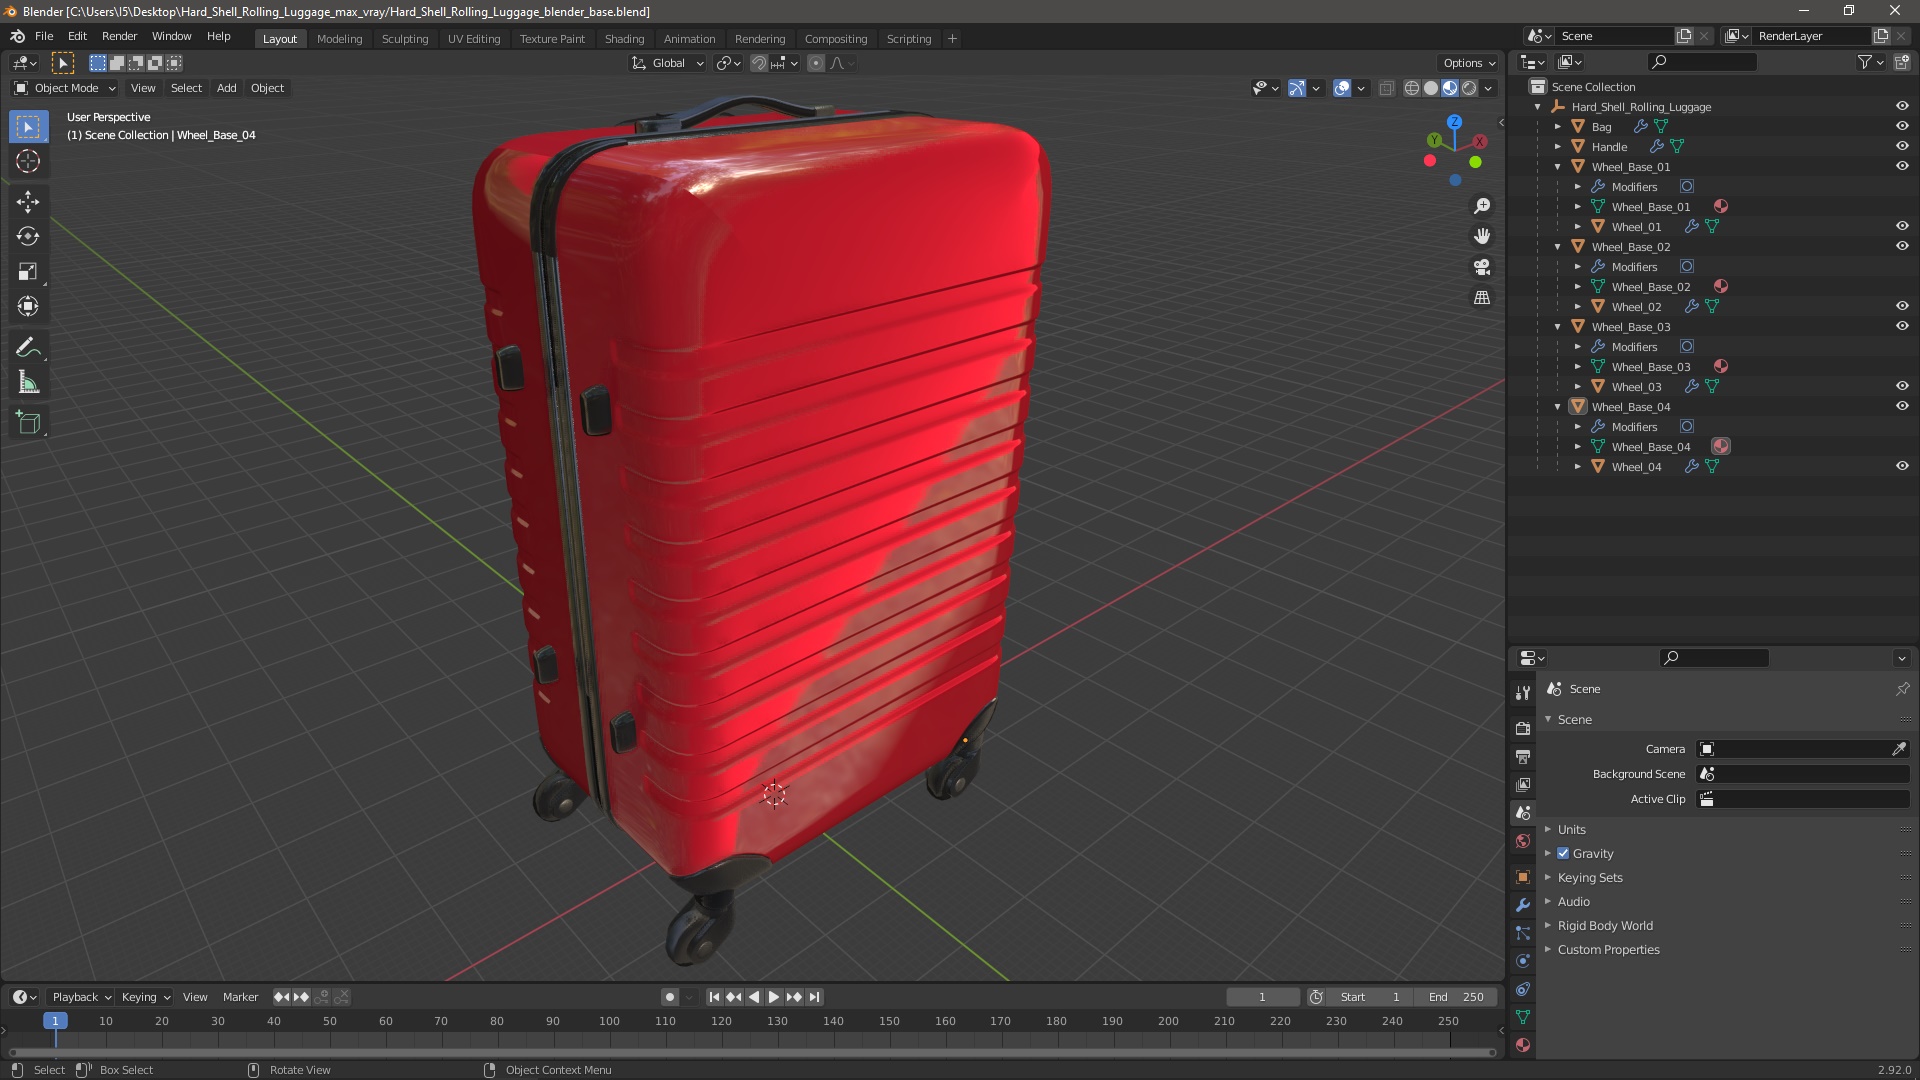The image size is (1920, 1080).
Task: Open World properties tab icon
Action: pos(1523,841)
